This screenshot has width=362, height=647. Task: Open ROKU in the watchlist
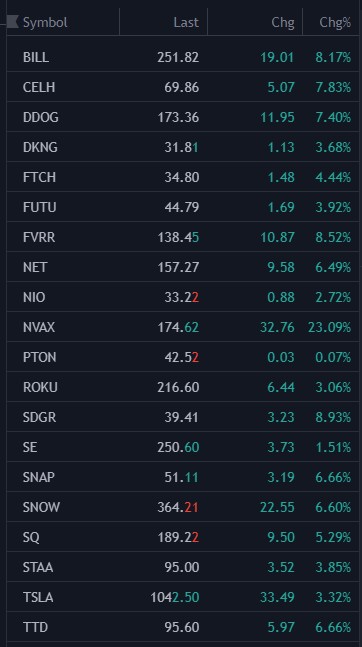tap(183, 387)
